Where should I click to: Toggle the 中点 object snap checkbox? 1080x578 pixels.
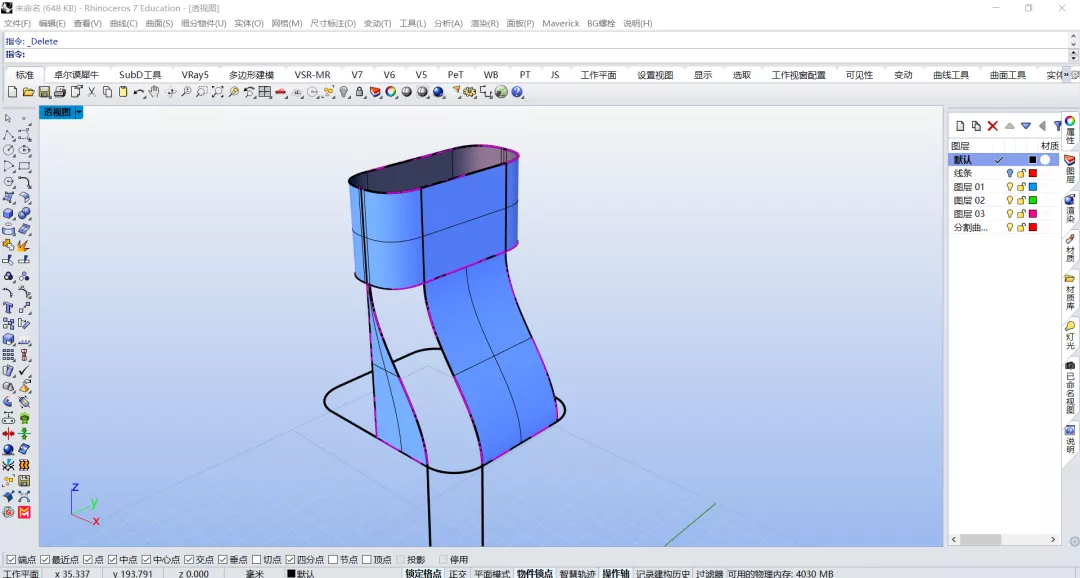(x=112, y=559)
